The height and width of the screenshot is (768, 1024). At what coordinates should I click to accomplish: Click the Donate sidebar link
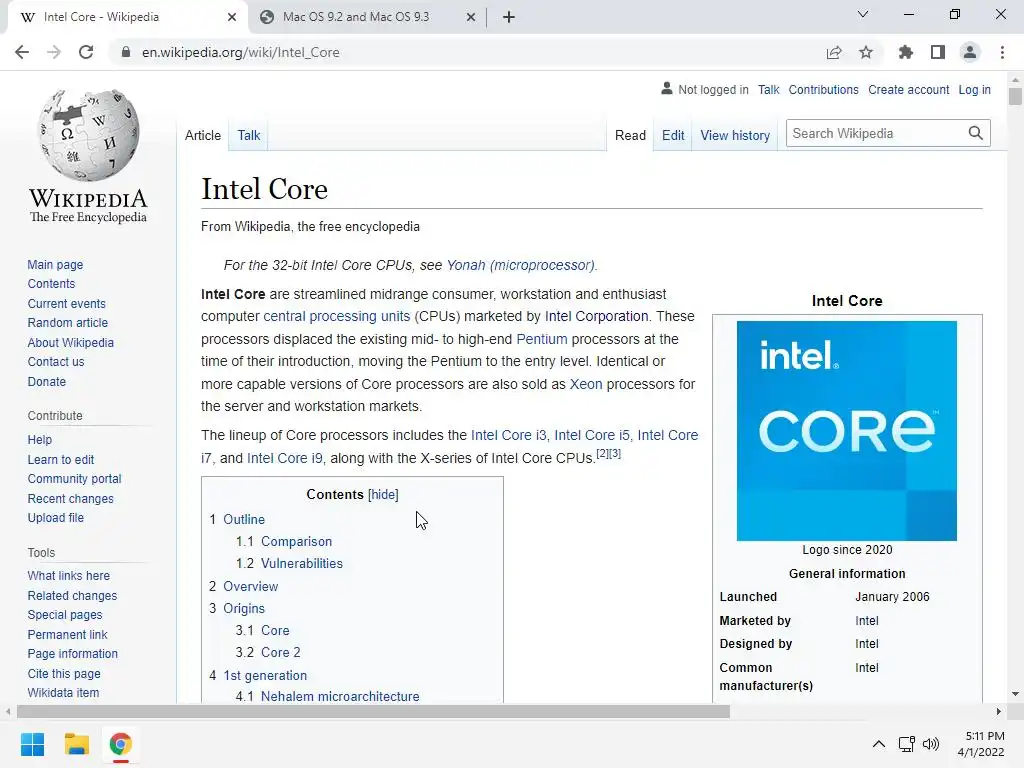(x=46, y=381)
